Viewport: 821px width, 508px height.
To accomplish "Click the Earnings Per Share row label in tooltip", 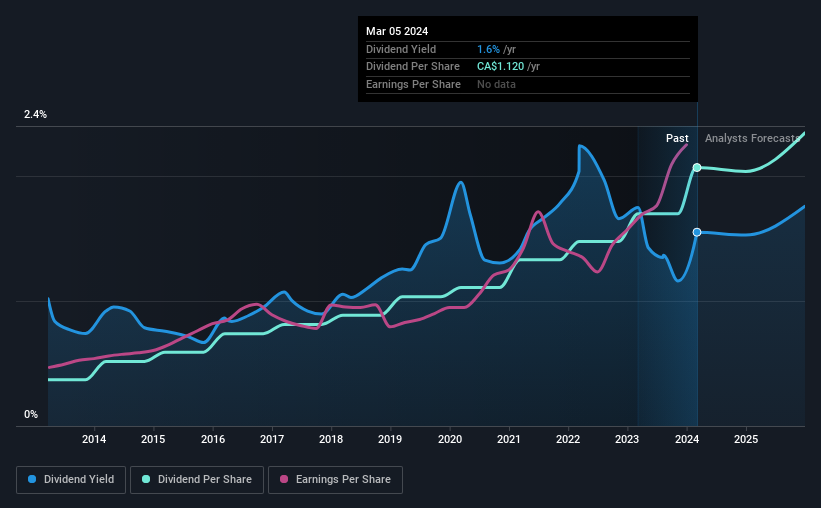I will pyautogui.click(x=413, y=84).
